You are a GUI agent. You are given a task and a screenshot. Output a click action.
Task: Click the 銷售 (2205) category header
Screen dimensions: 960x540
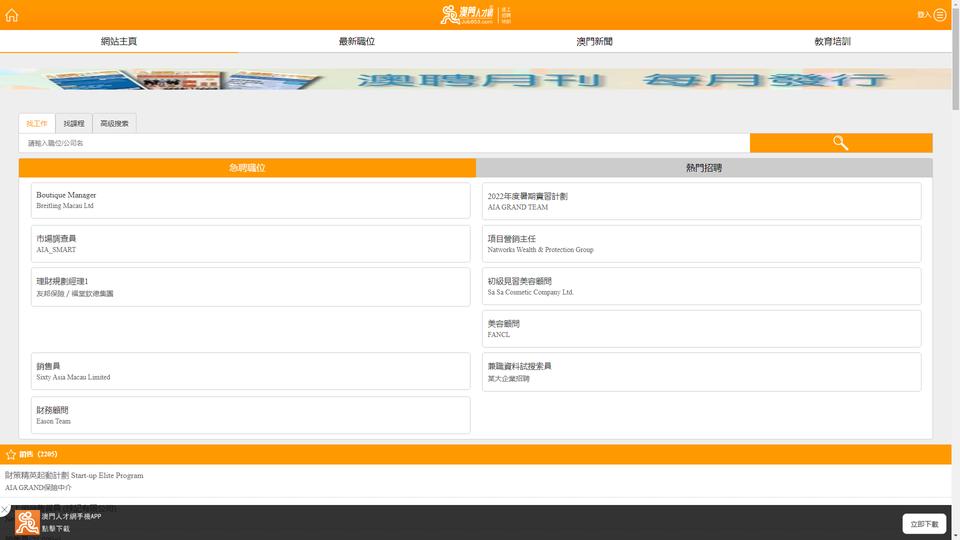[x=476, y=454]
